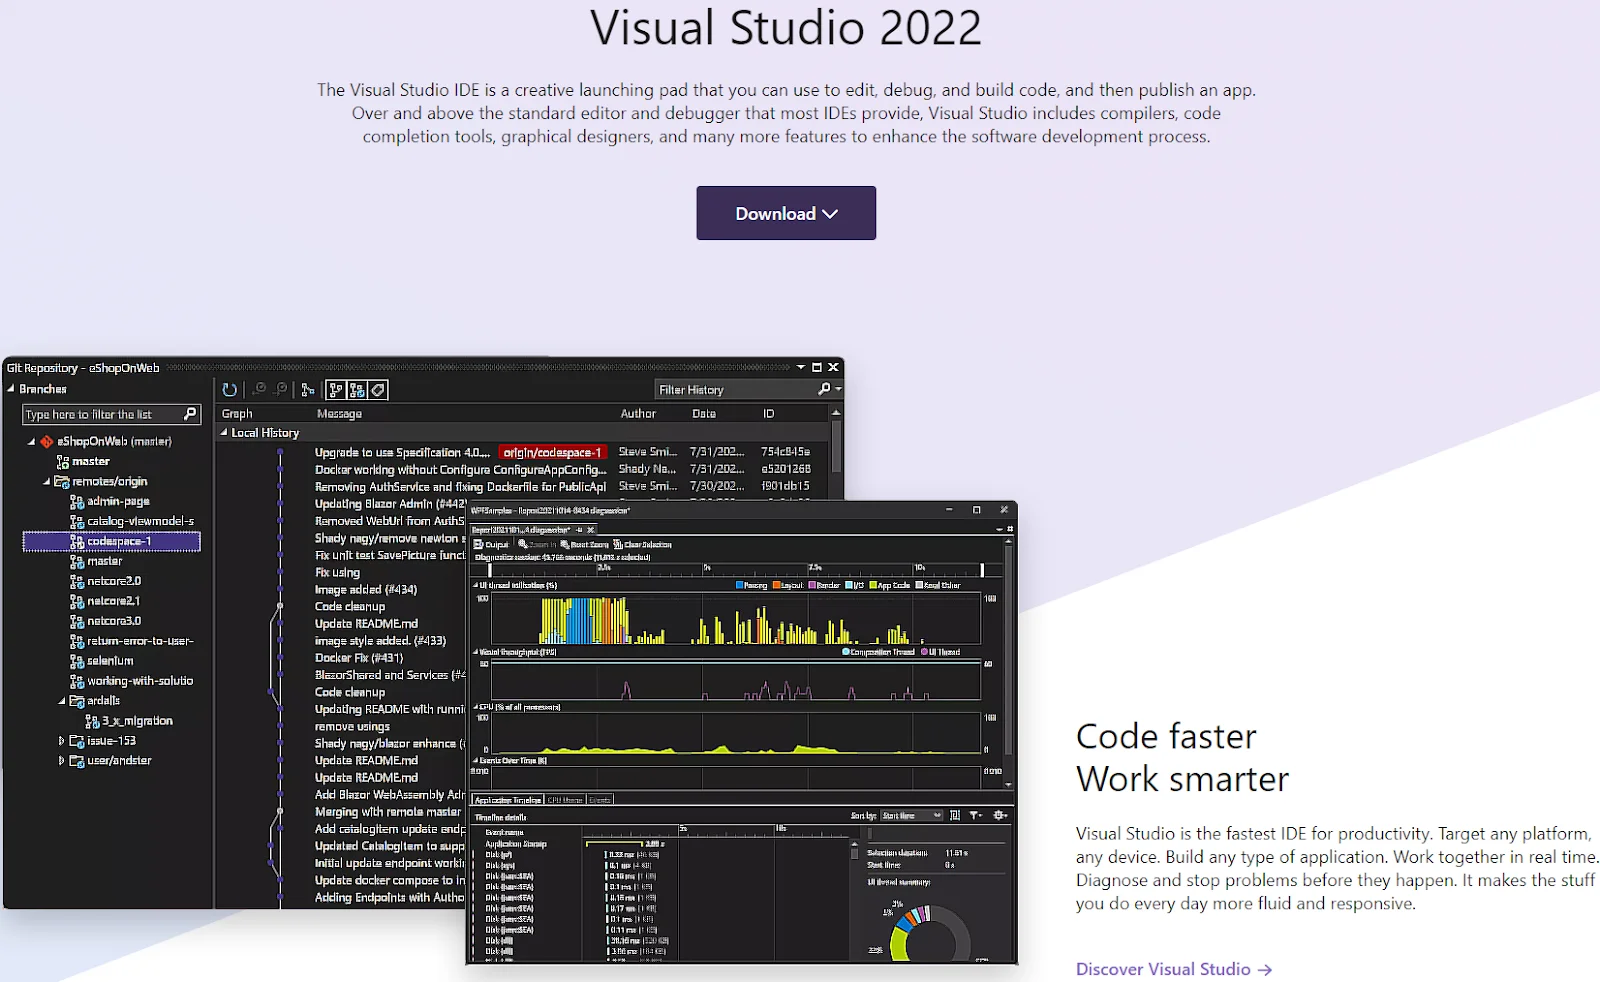Click the ID column header
This screenshot has height=982, width=1600.
point(768,414)
